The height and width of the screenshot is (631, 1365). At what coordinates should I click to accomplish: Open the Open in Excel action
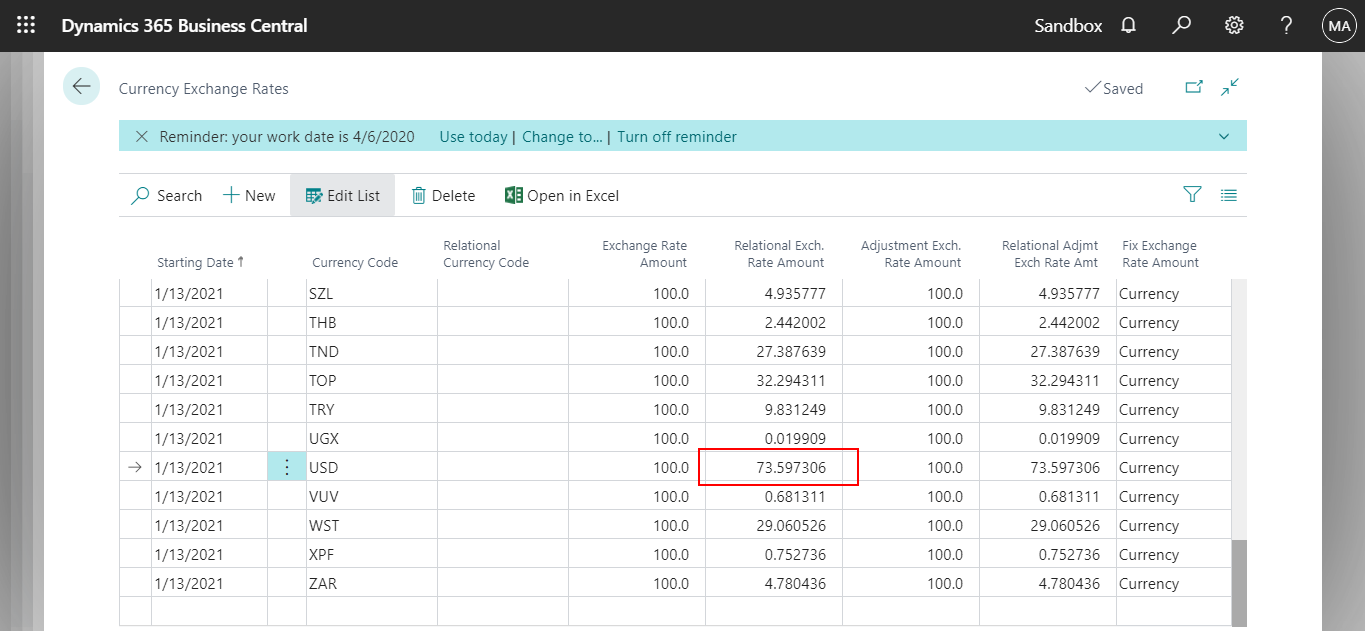click(561, 195)
